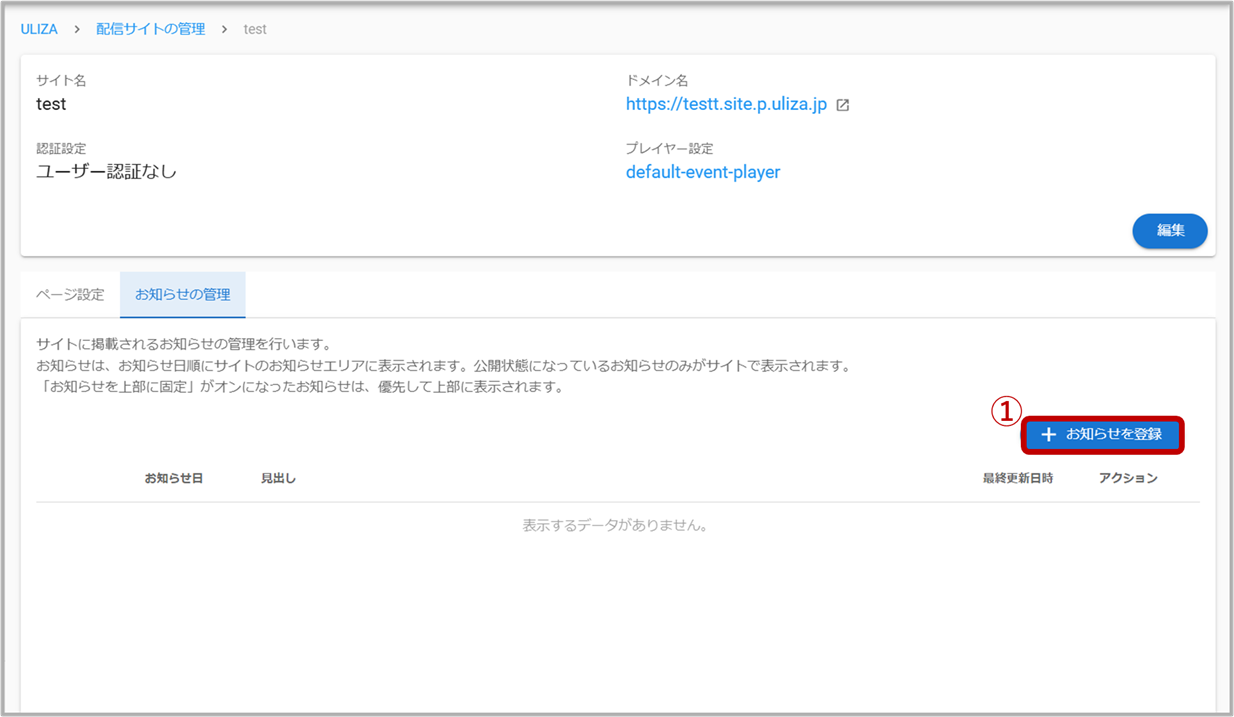Open the default-event-player settings link
This screenshot has height=717, width=1234.
[703, 172]
